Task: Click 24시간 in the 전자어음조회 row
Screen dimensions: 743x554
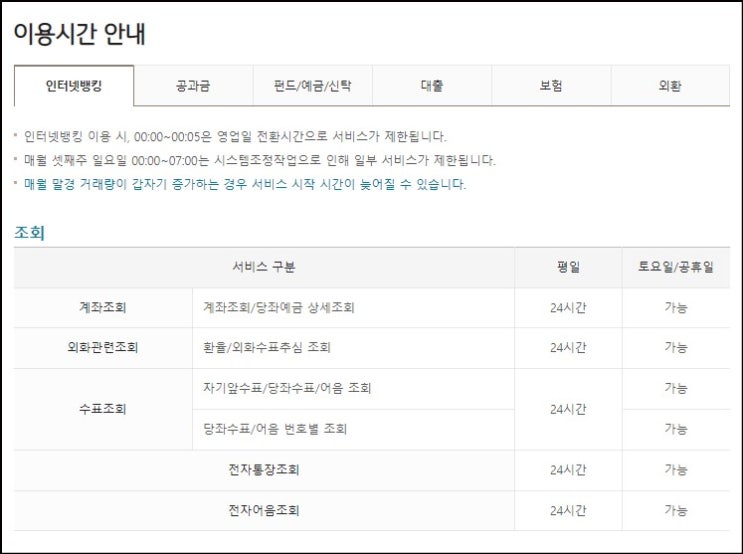Action: (x=568, y=510)
